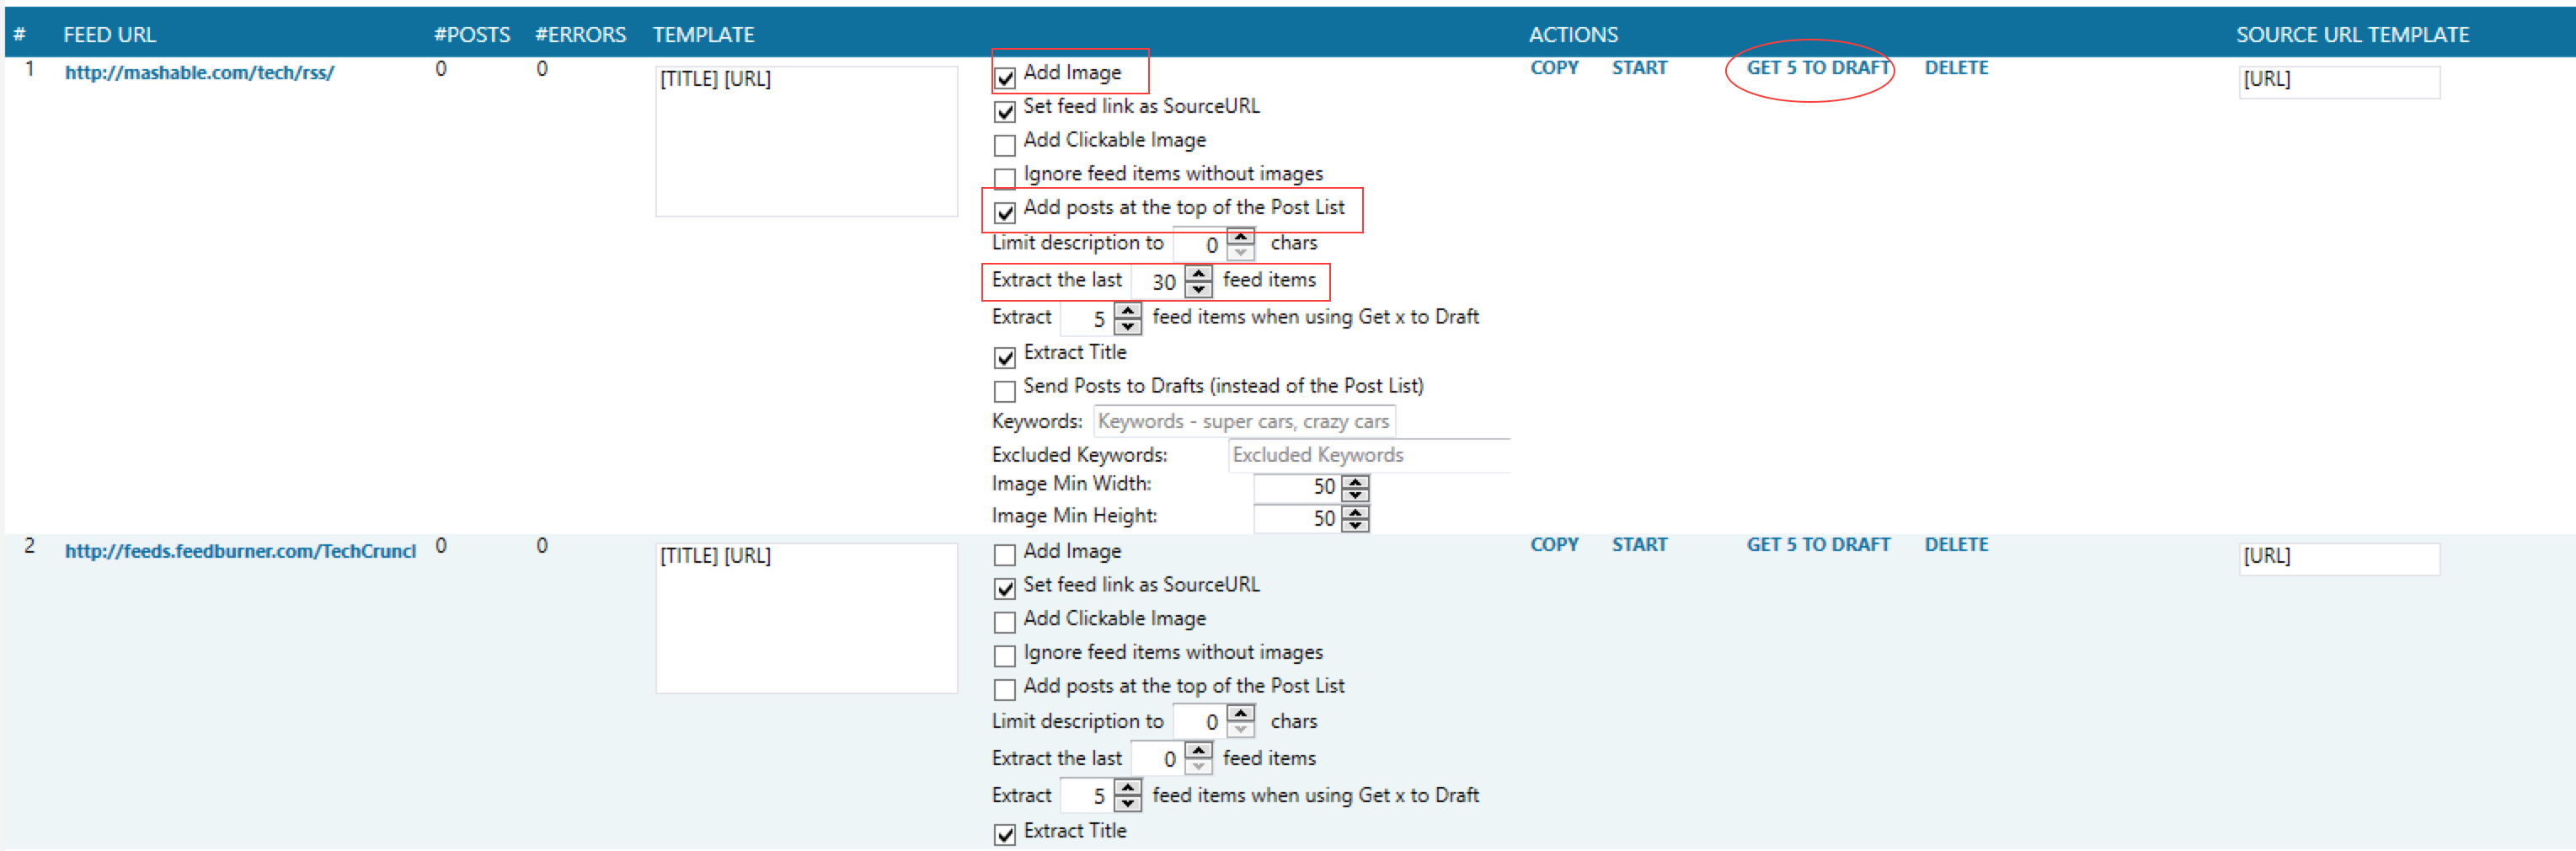Screen dimensions: 2576x851
Task: Increase Image Min Height value
Action: 1356,512
